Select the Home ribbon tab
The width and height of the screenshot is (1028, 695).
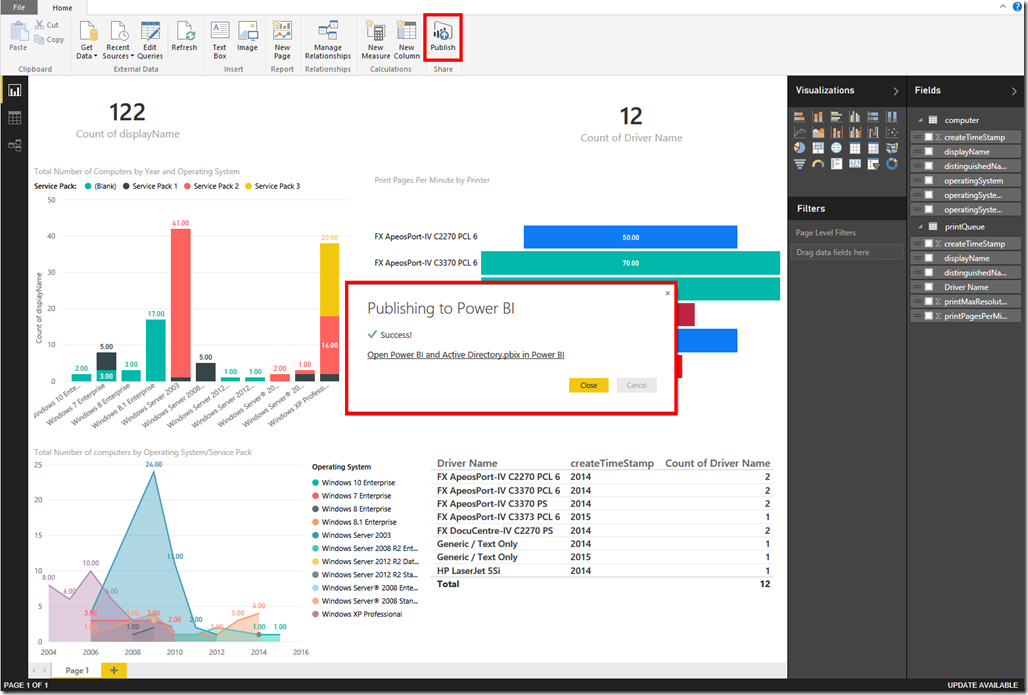[62, 8]
